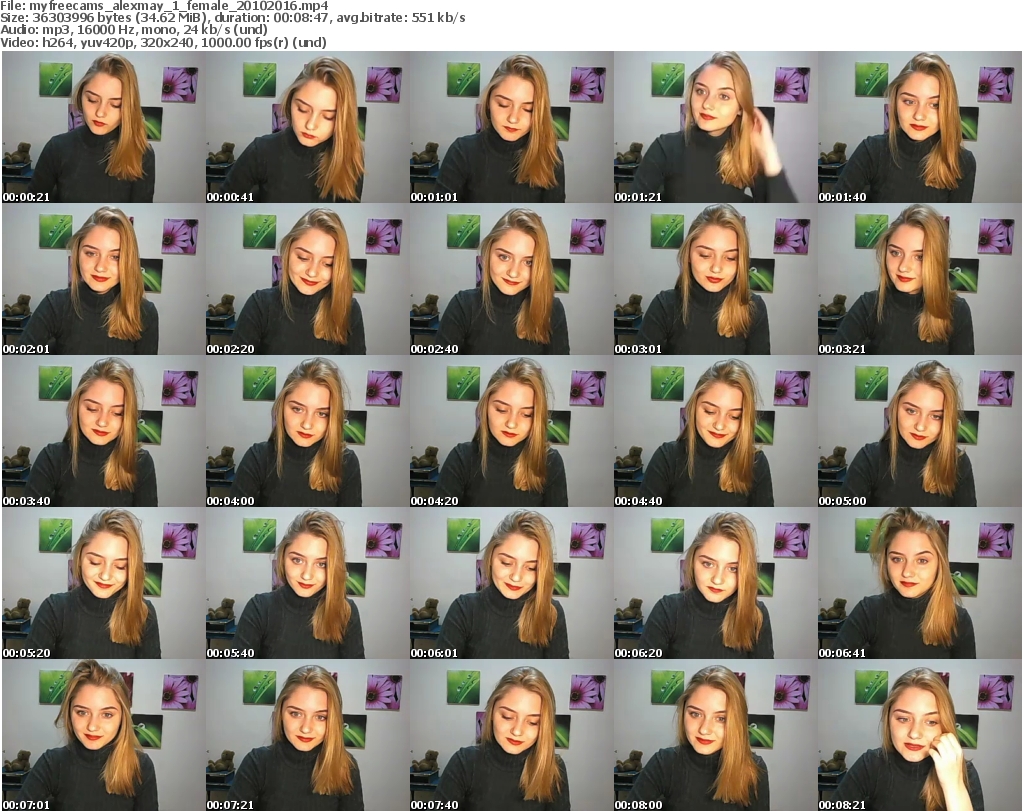The width and height of the screenshot is (1024, 811).
Task: Open the frame stamped 00:01:01
Action: tap(511, 127)
